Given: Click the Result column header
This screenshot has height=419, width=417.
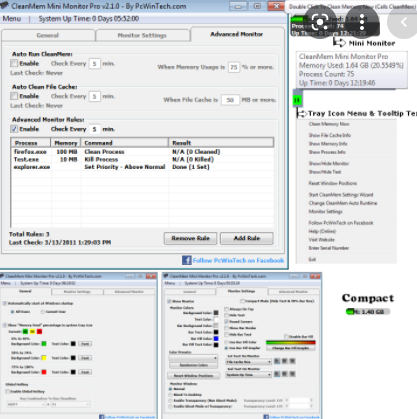Looking at the screenshot, I should [221, 143].
